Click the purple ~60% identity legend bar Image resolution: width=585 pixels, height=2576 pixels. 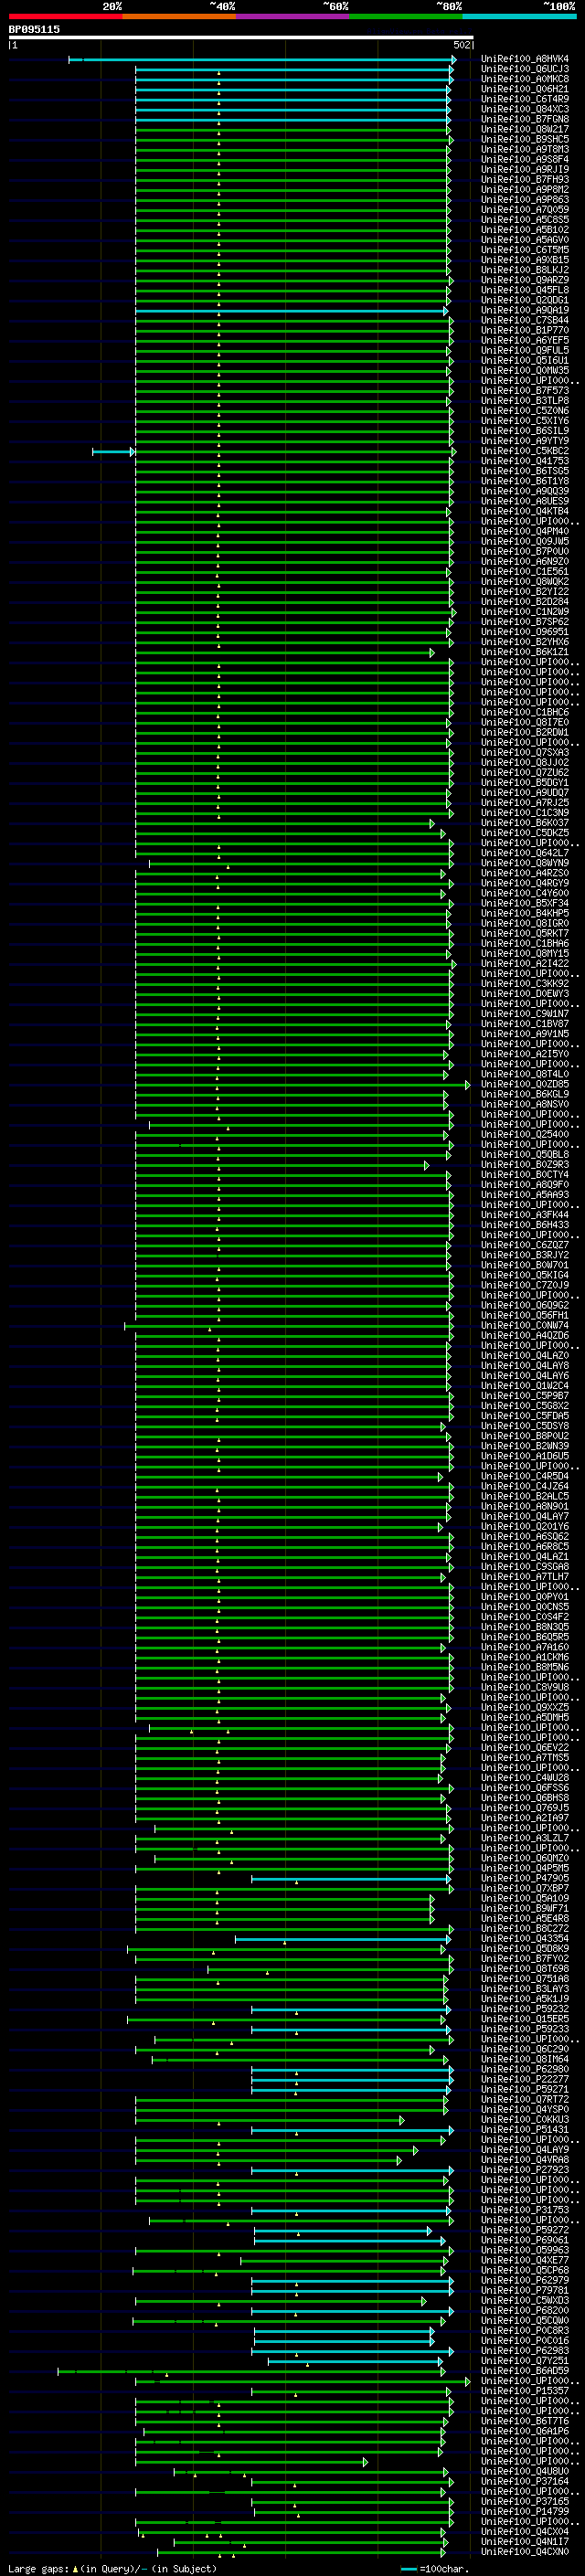tap(292, 16)
